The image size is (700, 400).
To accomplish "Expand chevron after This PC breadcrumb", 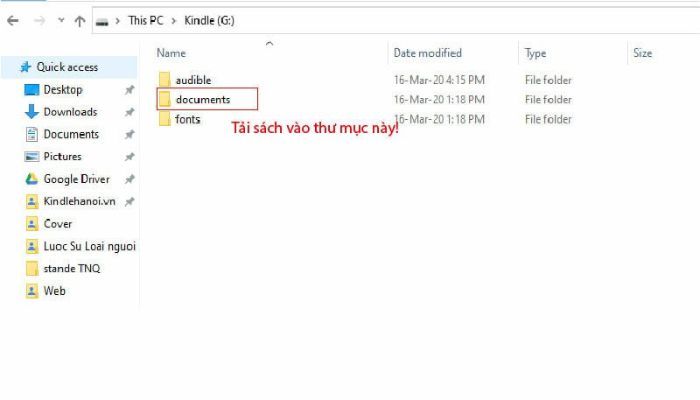I will pos(174,21).
